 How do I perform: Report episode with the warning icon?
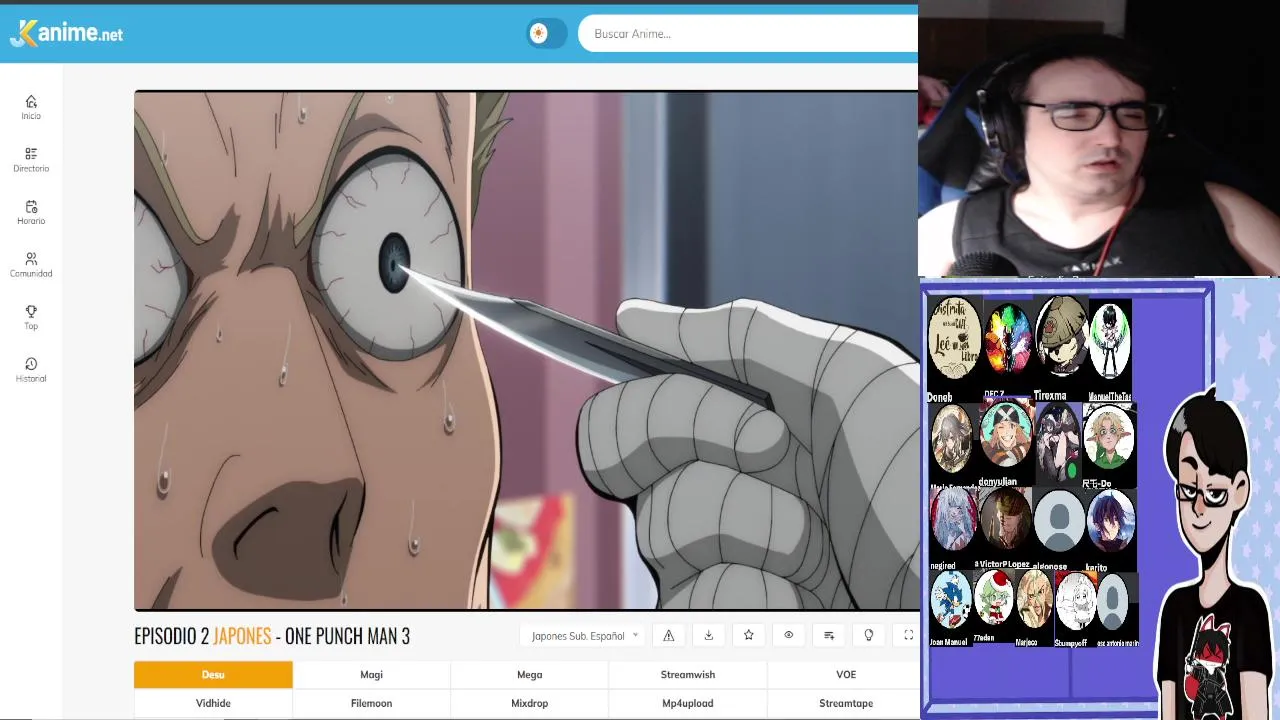coord(669,636)
